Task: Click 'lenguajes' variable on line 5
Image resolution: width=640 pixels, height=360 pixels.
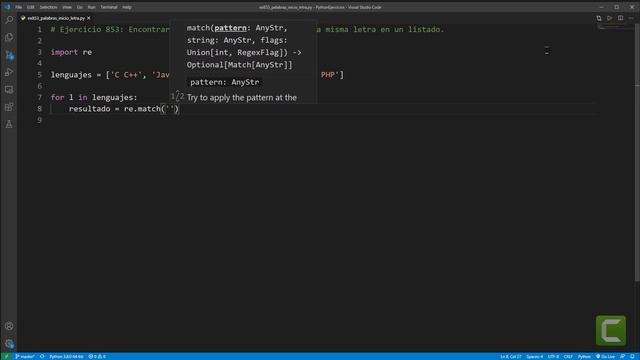Action: click(x=71, y=75)
